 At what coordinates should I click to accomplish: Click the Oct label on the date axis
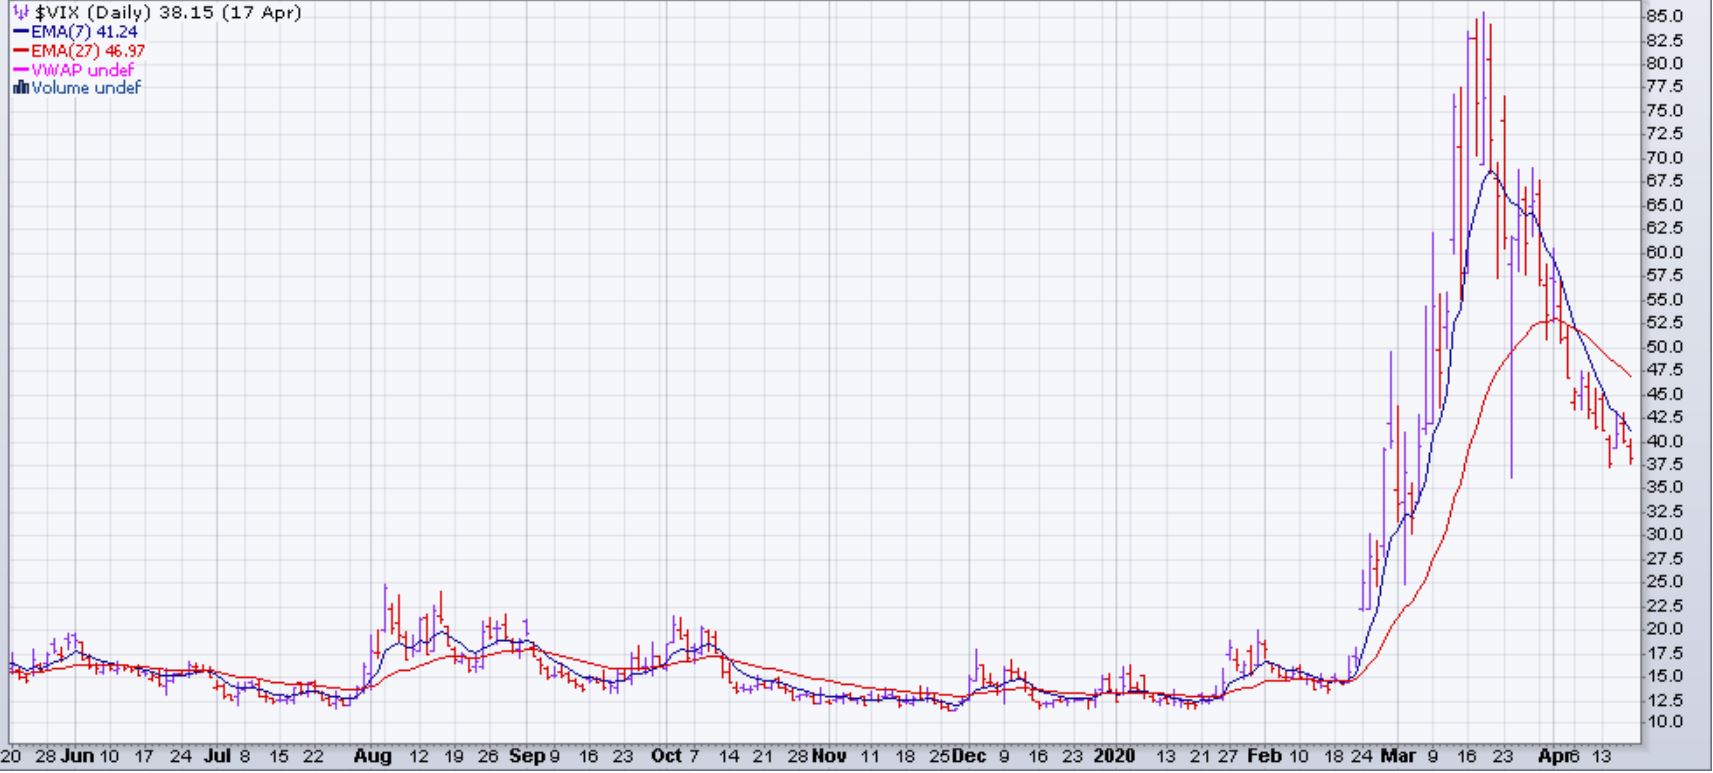[666, 756]
